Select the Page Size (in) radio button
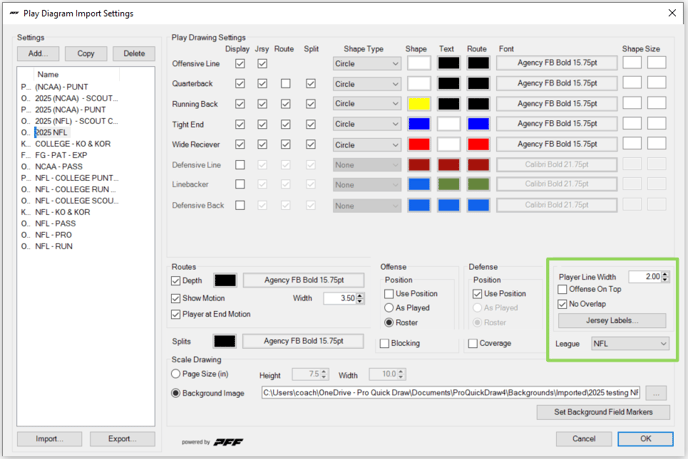Viewport: 688px width, 459px height. (x=176, y=374)
